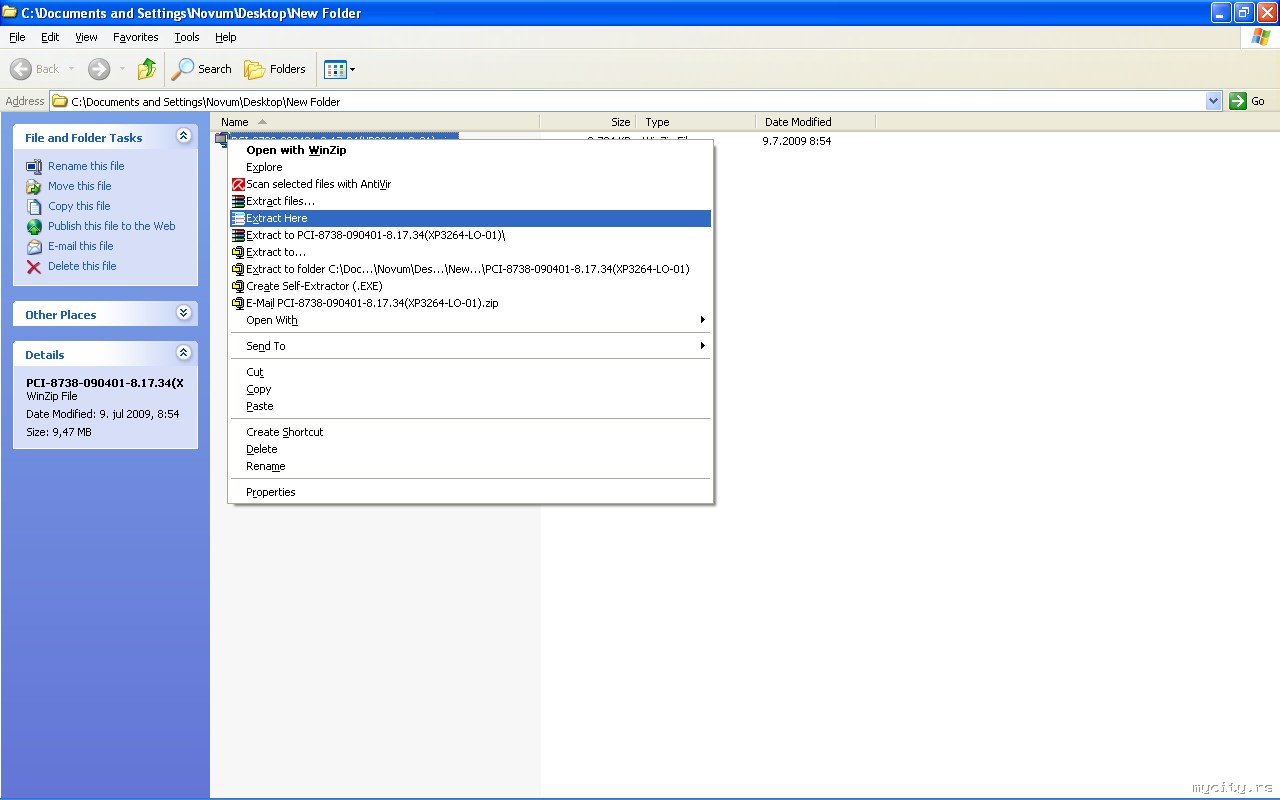Extract to PCI-8738-090401-8.17.34(XP3264-LO-01)\ folder

pos(470,235)
